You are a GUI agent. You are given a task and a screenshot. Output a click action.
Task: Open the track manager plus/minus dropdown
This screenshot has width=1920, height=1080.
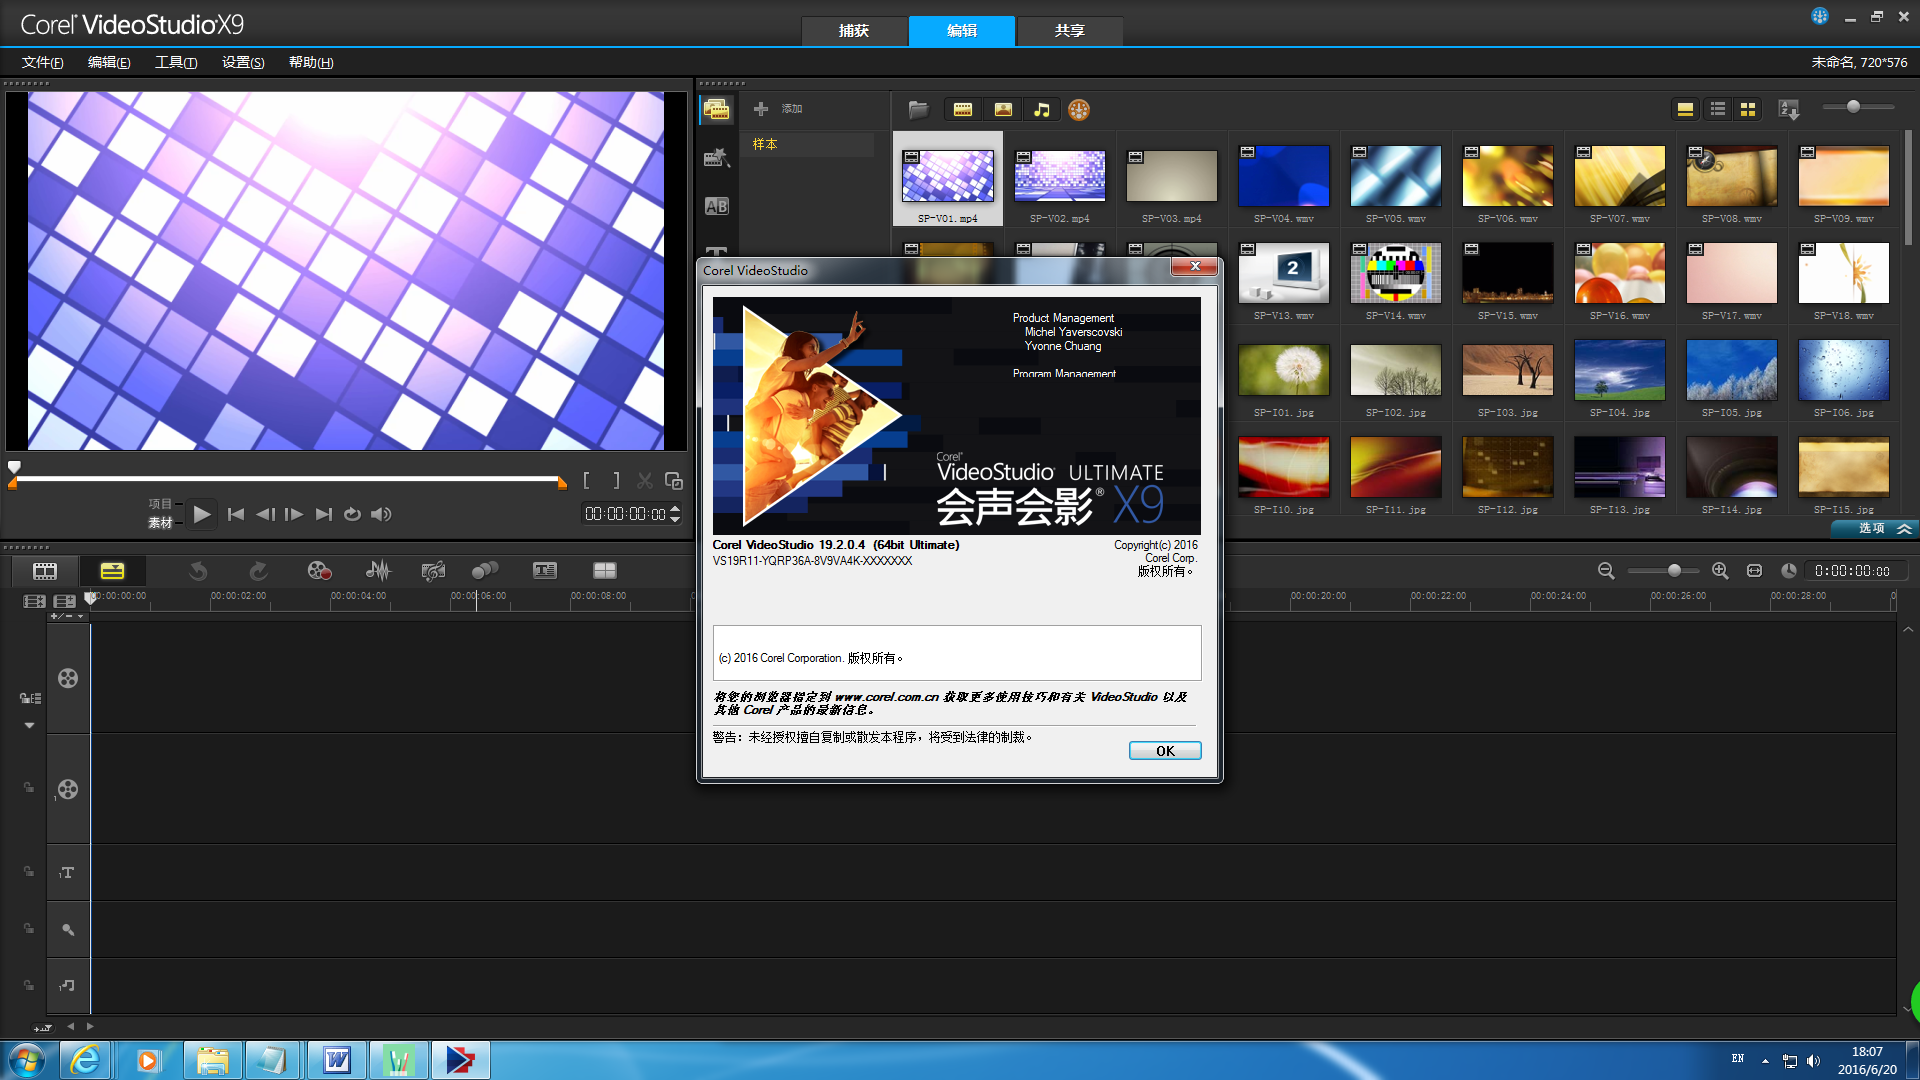click(x=68, y=616)
